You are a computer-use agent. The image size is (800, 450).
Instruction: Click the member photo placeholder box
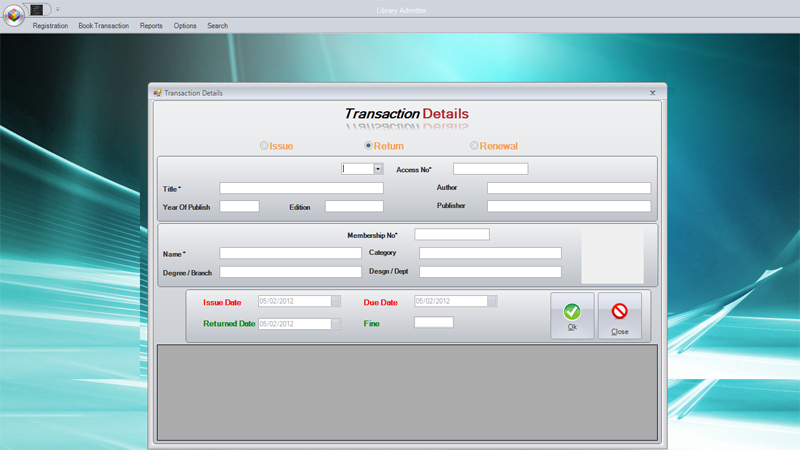tap(612, 255)
